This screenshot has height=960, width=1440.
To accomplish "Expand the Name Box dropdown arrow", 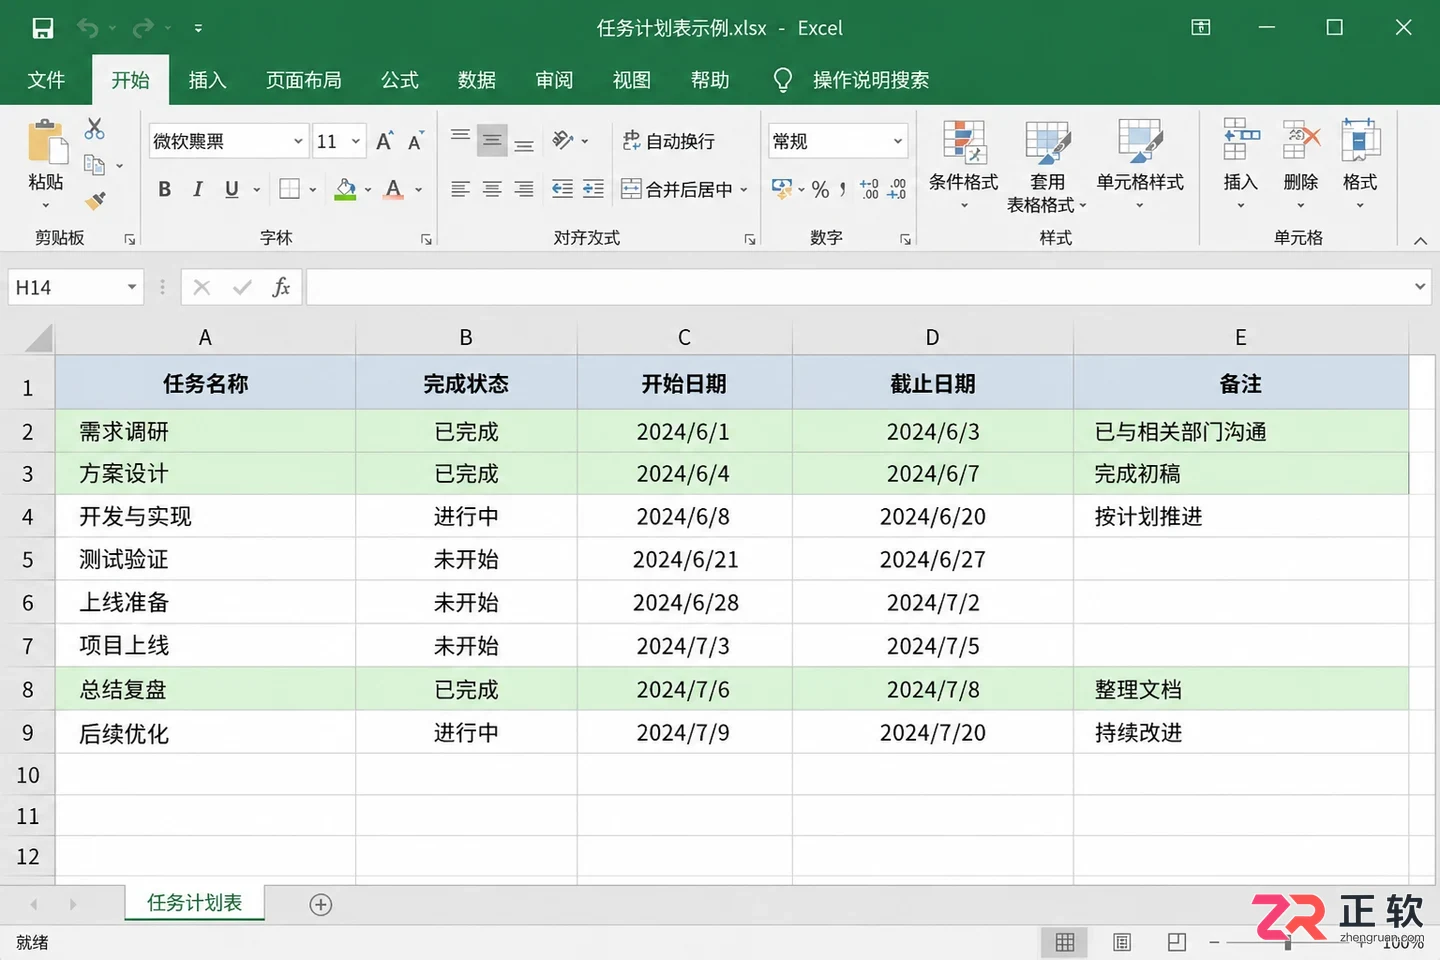I will click(132, 287).
